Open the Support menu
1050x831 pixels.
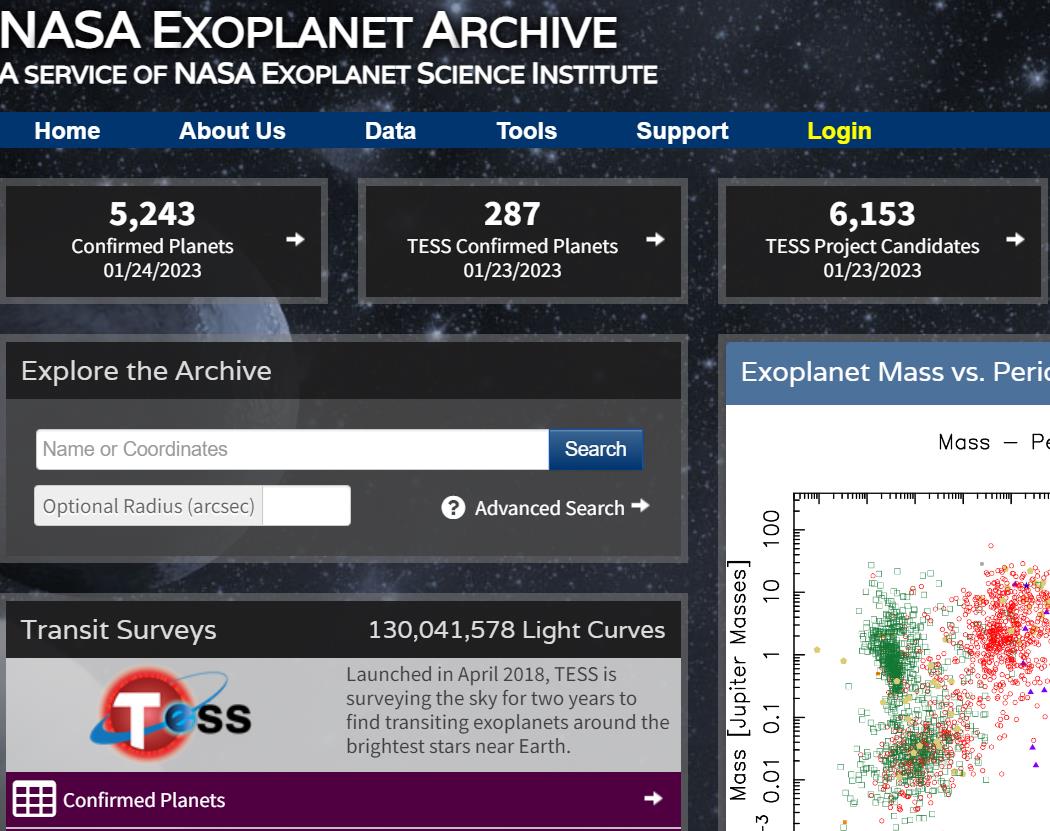click(682, 131)
